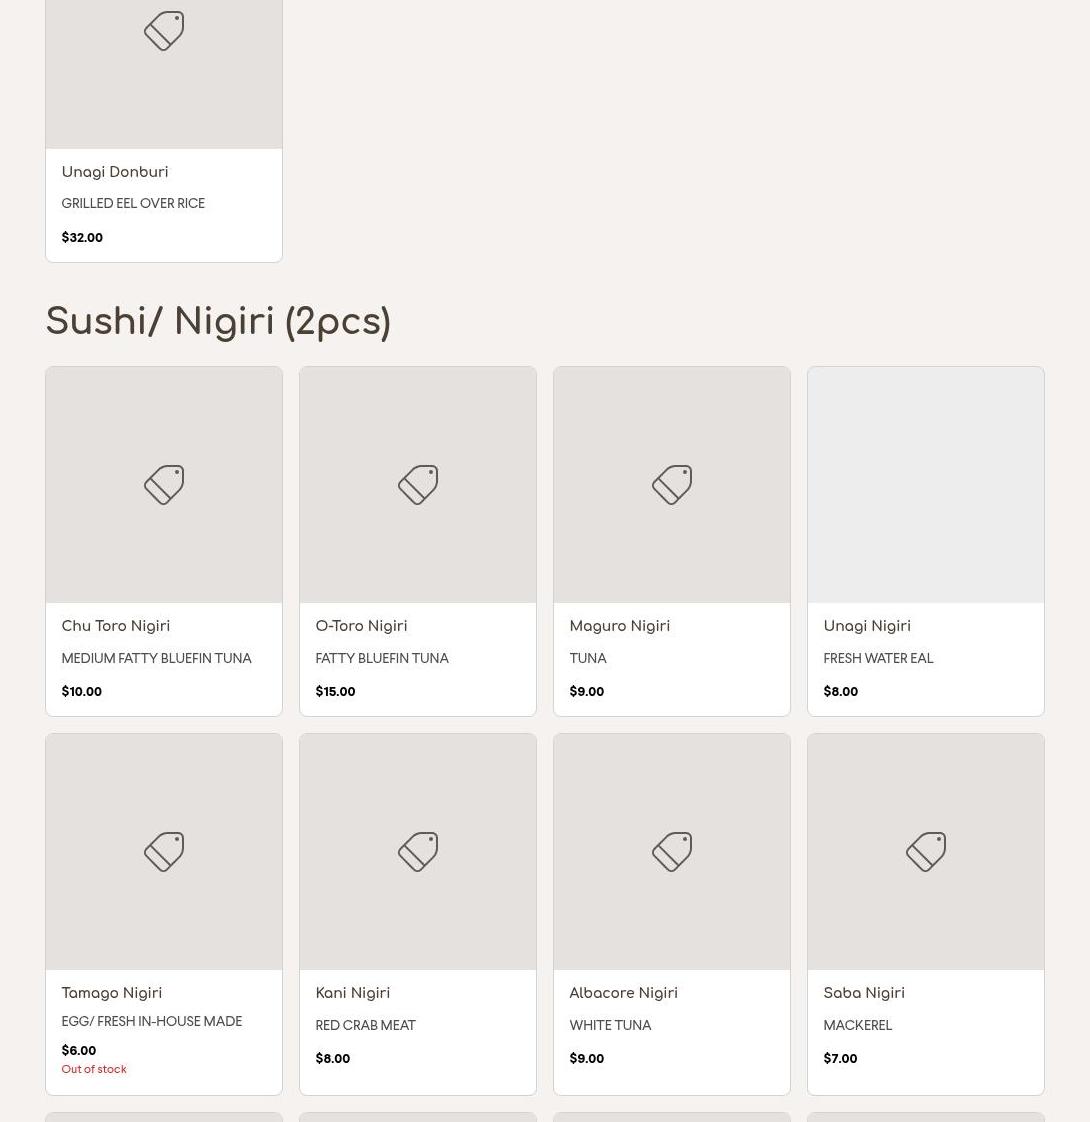Click the Tamago Nigiri tag icon
1090x1122 pixels.
(x=164, y=852)
